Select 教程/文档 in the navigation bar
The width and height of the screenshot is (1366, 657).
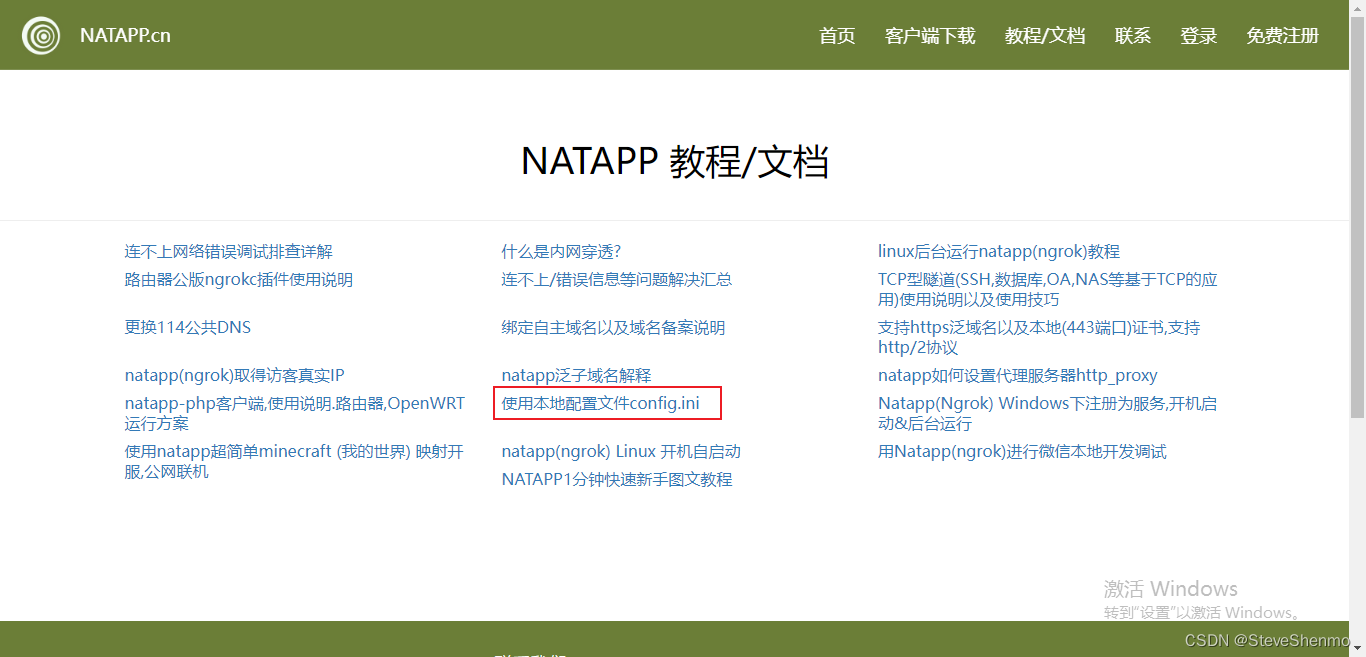(x=1045, y=36)
